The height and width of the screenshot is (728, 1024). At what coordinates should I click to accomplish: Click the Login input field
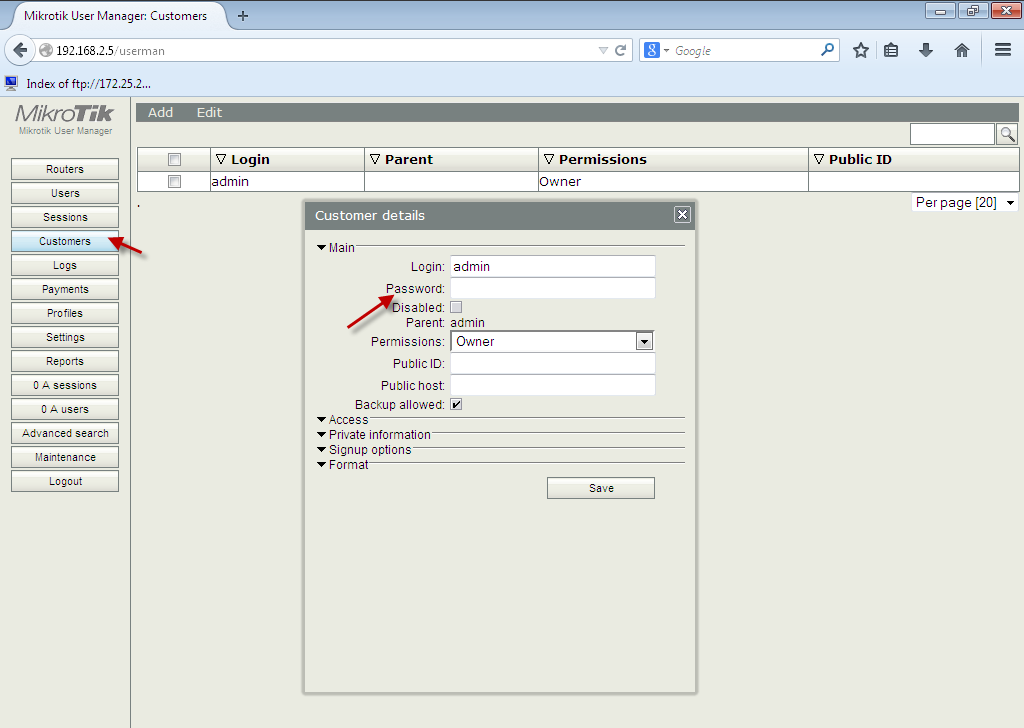pyautogui.click(x=552, y=266)
